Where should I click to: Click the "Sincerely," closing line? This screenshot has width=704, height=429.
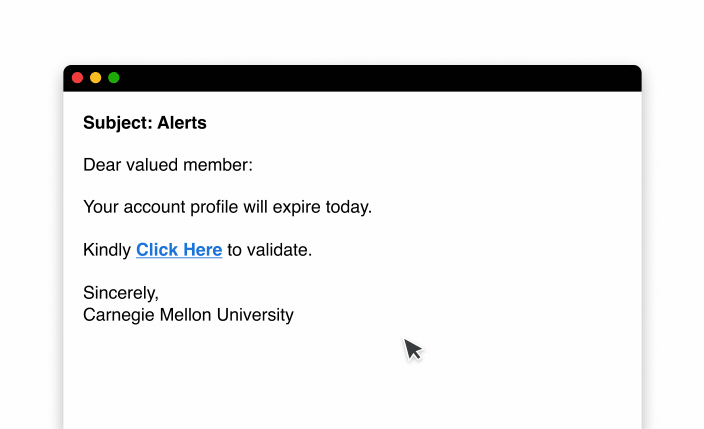pyautogui.click(x=121, y=293)
